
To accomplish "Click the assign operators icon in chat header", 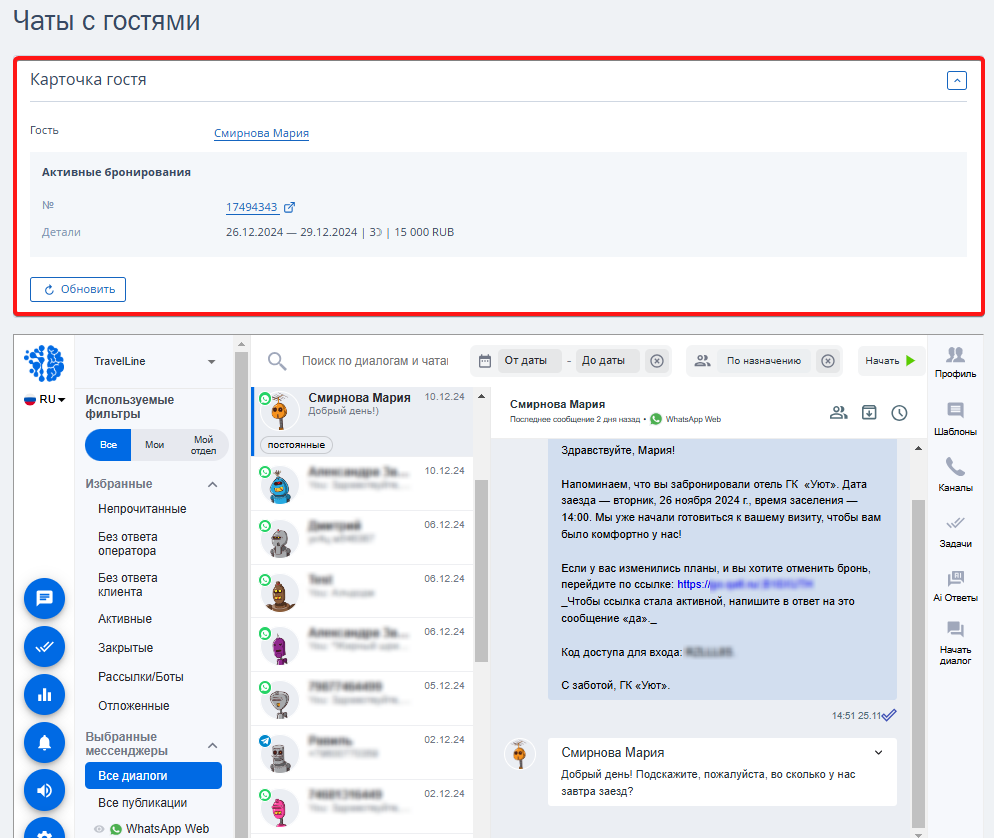I will coord(839,413).
